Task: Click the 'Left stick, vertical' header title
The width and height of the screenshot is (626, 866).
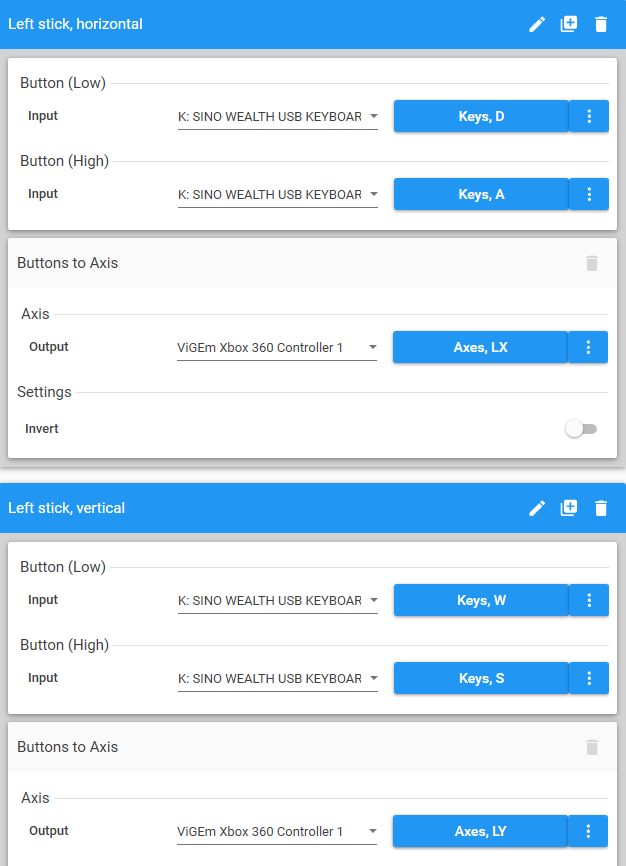Action: 66,508
